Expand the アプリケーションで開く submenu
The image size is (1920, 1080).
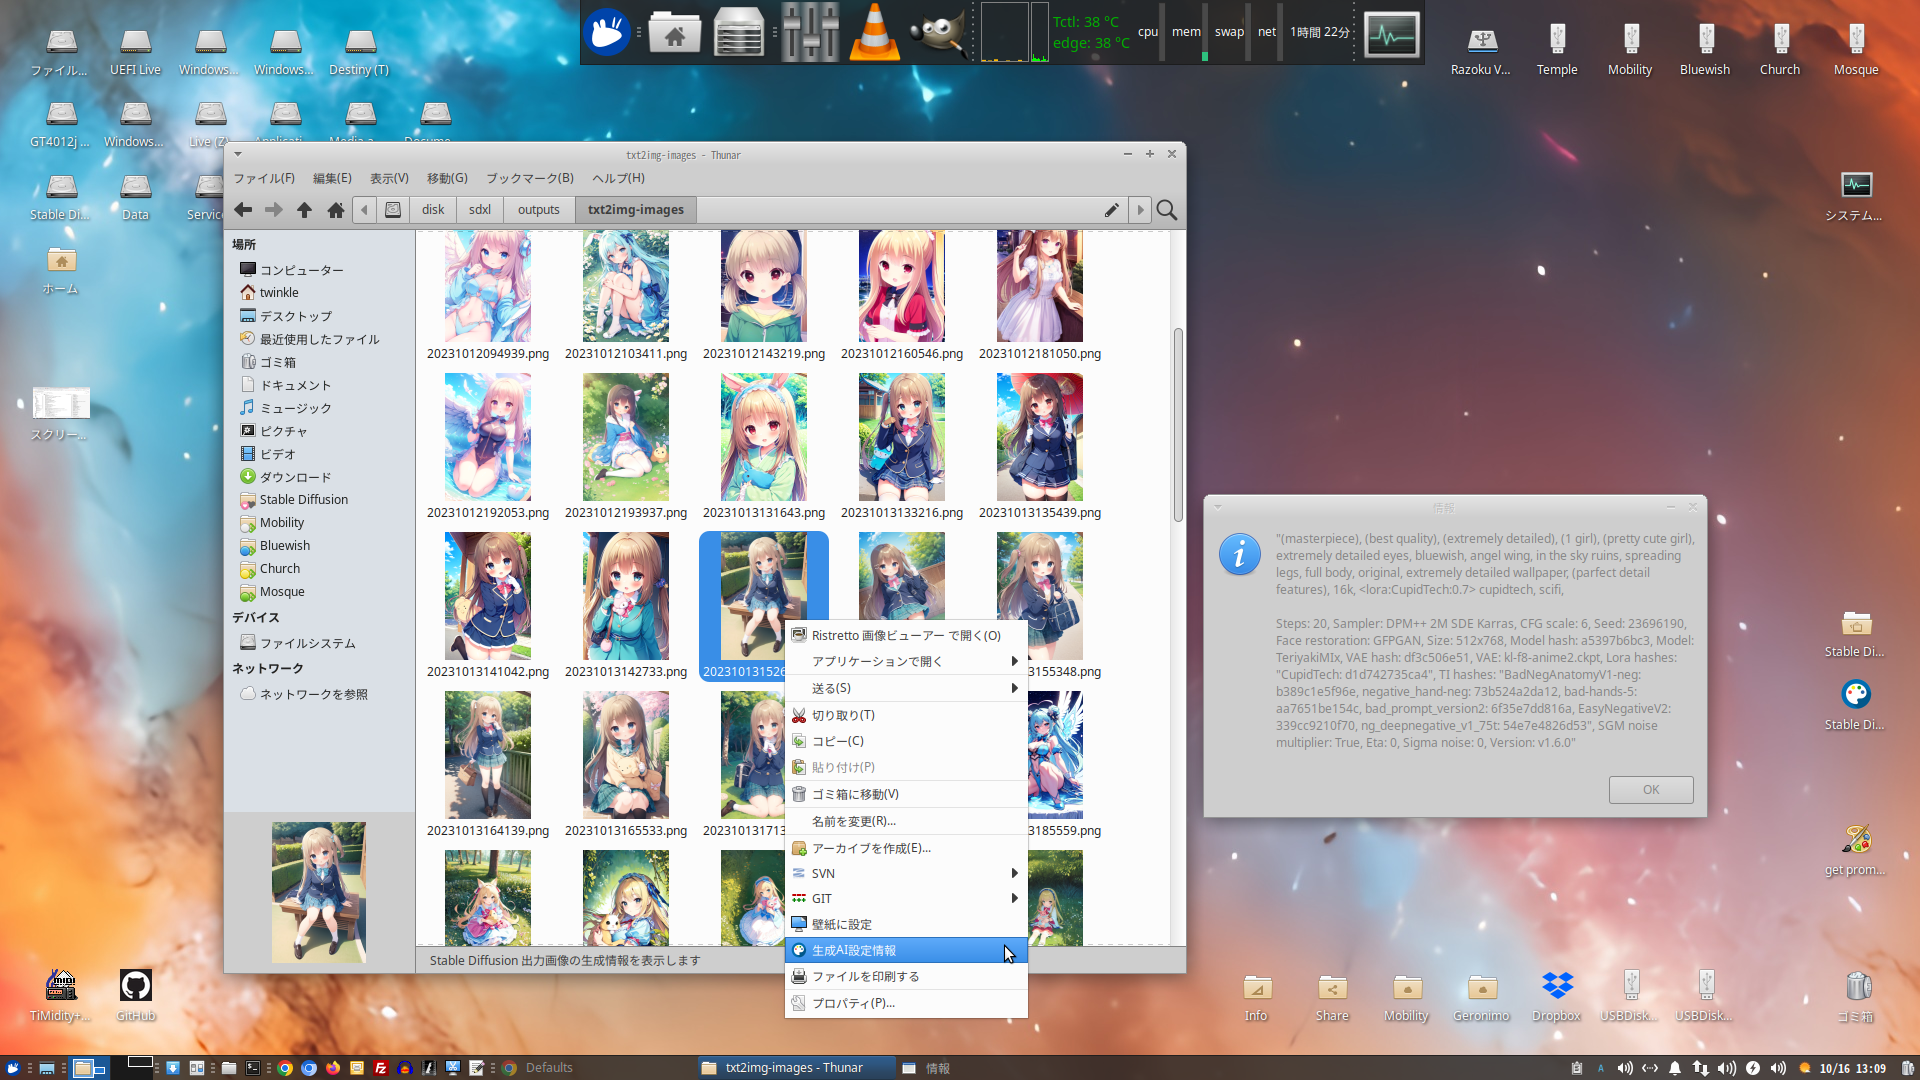coord(906,662)
